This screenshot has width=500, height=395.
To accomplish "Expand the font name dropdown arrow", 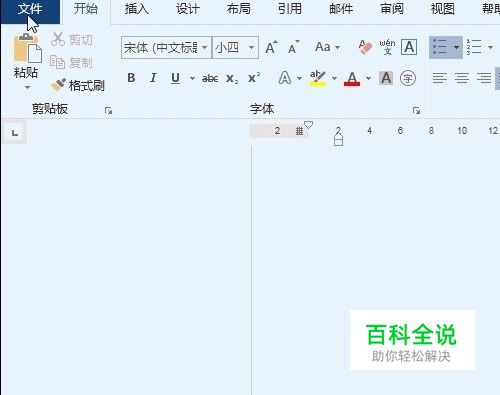I will pyautogui.click(x=205, y=48).
